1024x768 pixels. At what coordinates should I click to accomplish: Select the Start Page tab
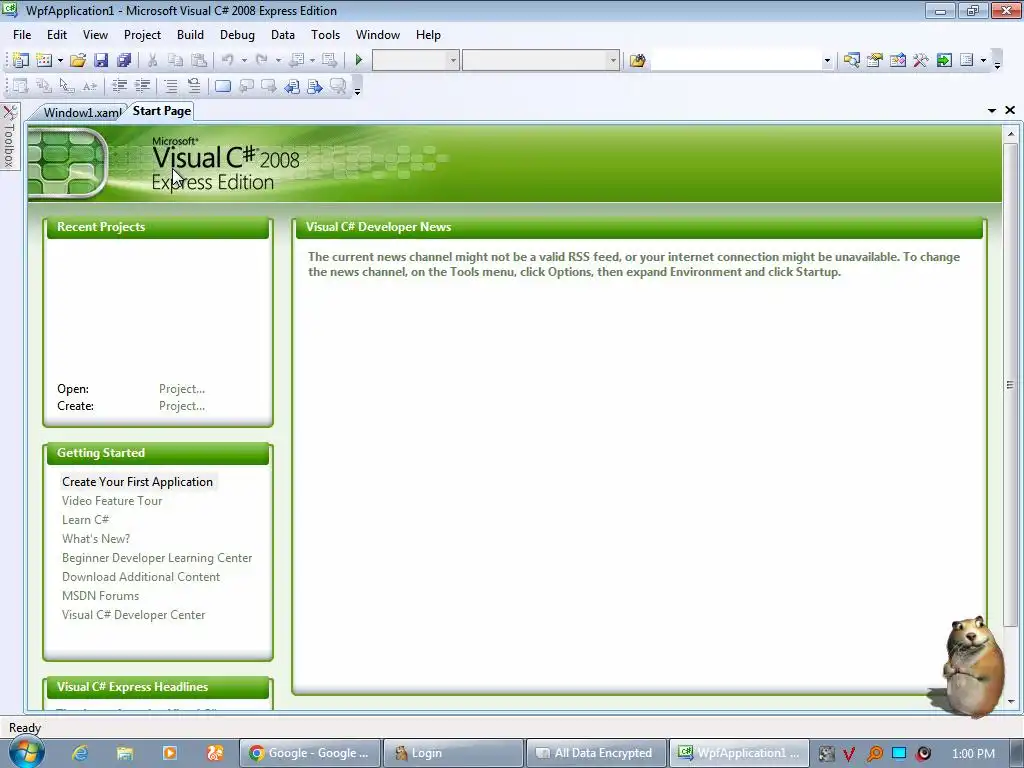(x=162, y=111)
